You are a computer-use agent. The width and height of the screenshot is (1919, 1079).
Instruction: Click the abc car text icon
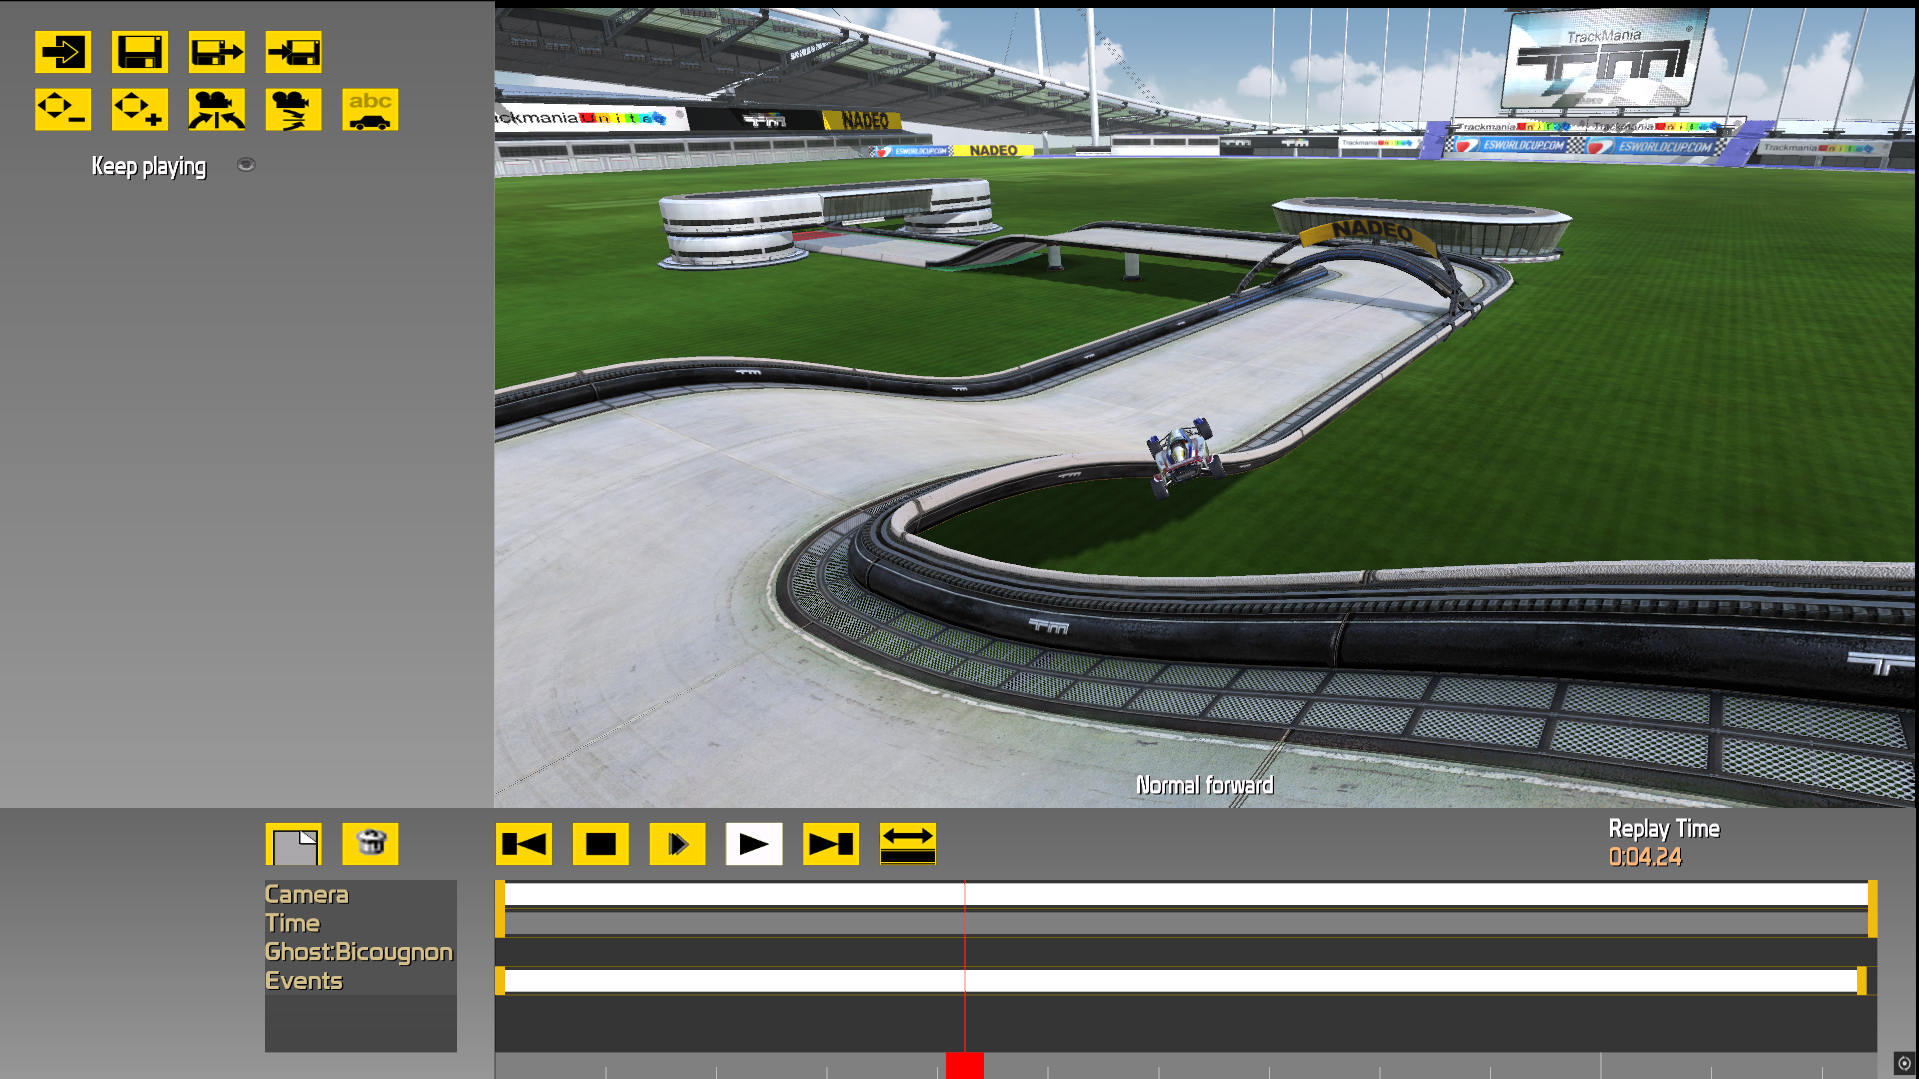[x=370, y=109]
